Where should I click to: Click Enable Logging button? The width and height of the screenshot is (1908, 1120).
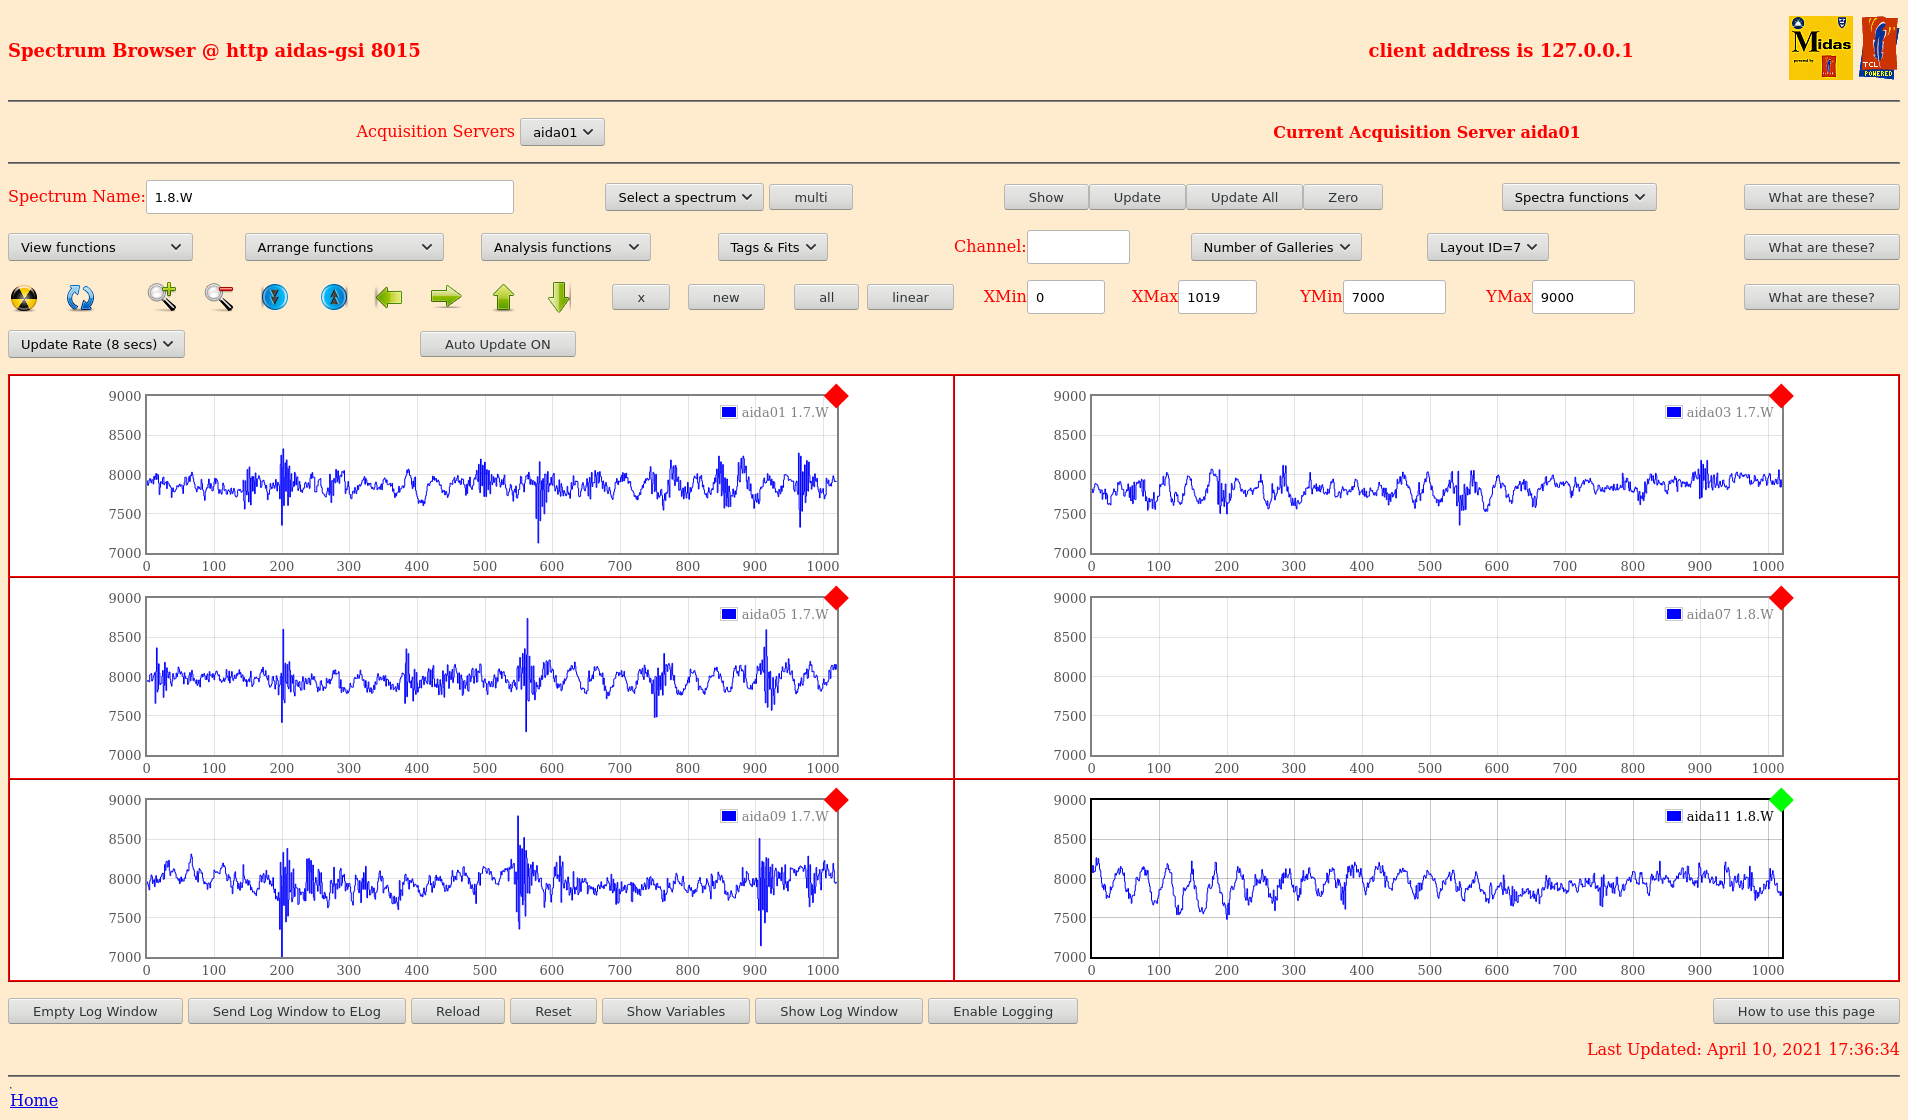coord(1003,1011)
